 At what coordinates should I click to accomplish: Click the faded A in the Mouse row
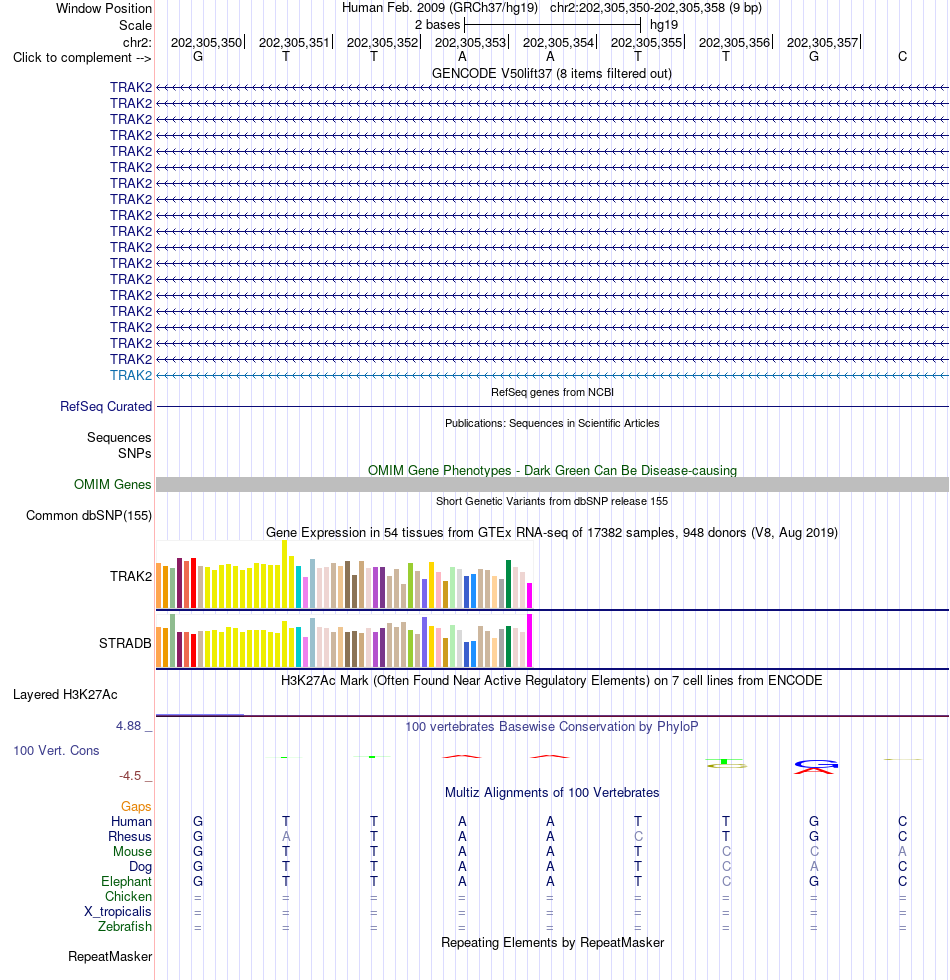[902, 851]
